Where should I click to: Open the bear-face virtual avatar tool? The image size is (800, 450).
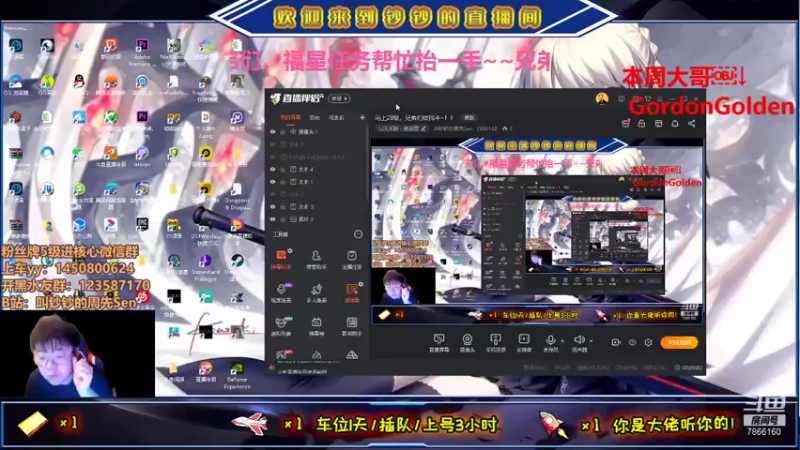[x=281, y=326]
